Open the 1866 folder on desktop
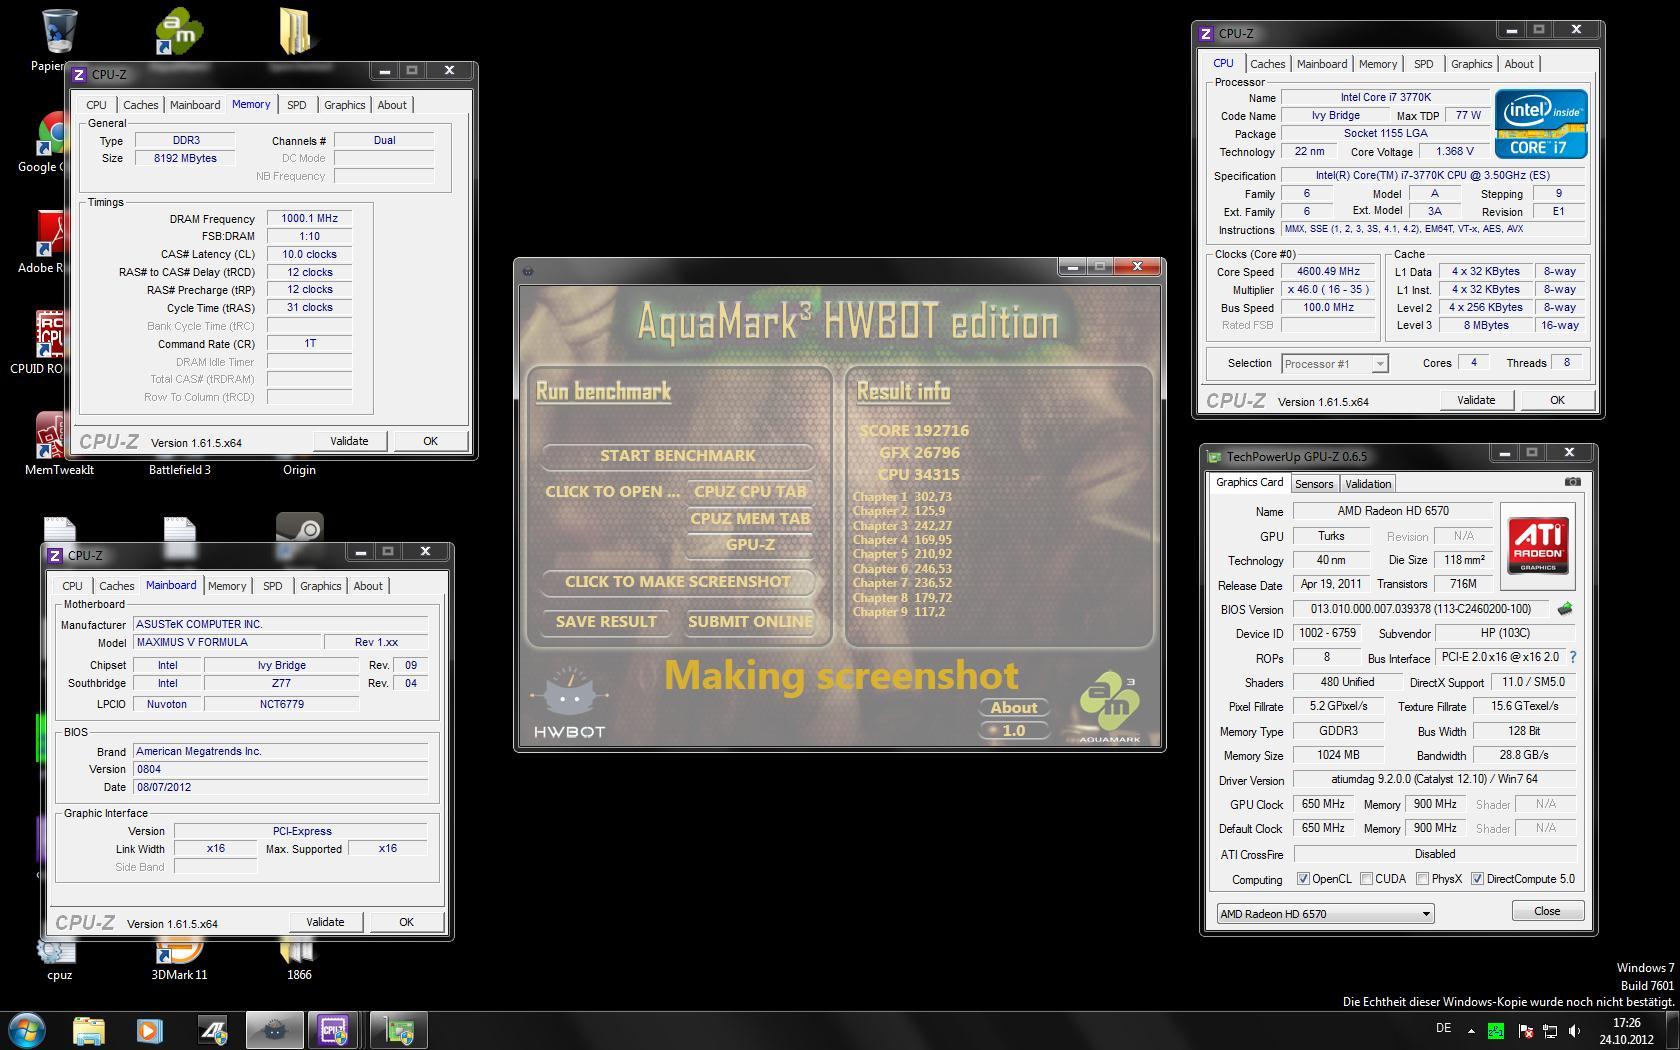This screenshot has width=1680, height=1050. tap(298, 951)
